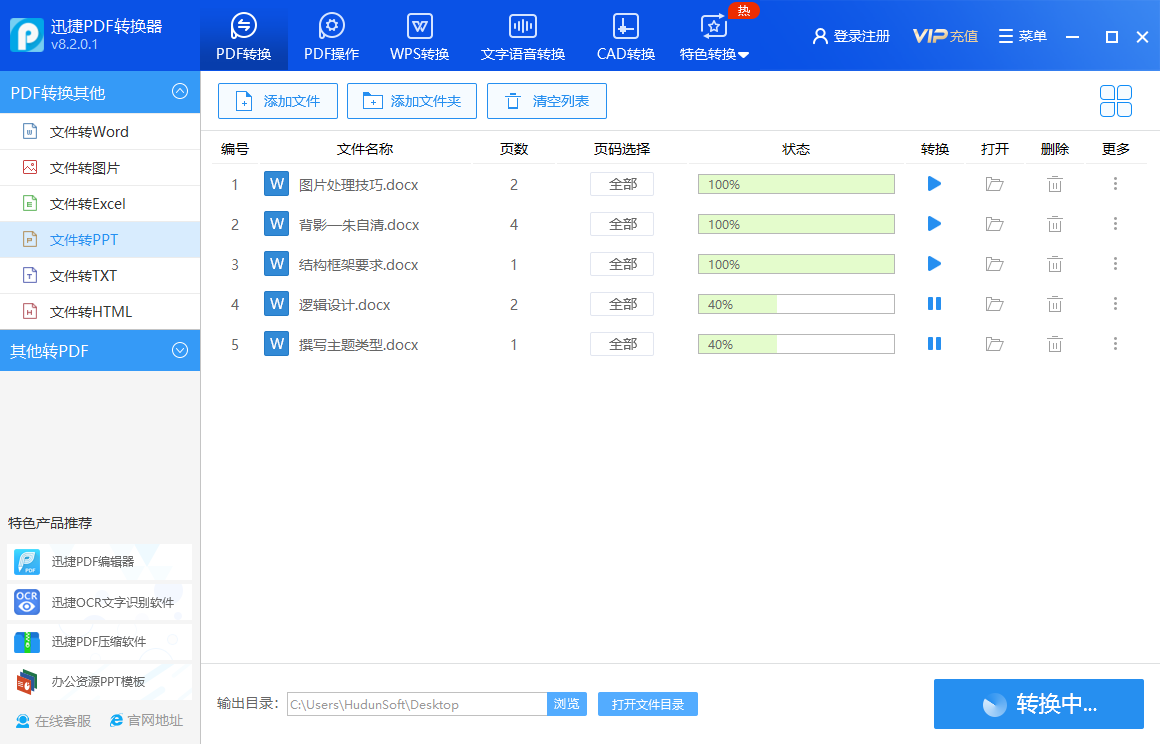This screenshot has width=1160, height=744.
Task: Open 官网地址 website link
Action: pyautogui.click(x=146, y=720)
